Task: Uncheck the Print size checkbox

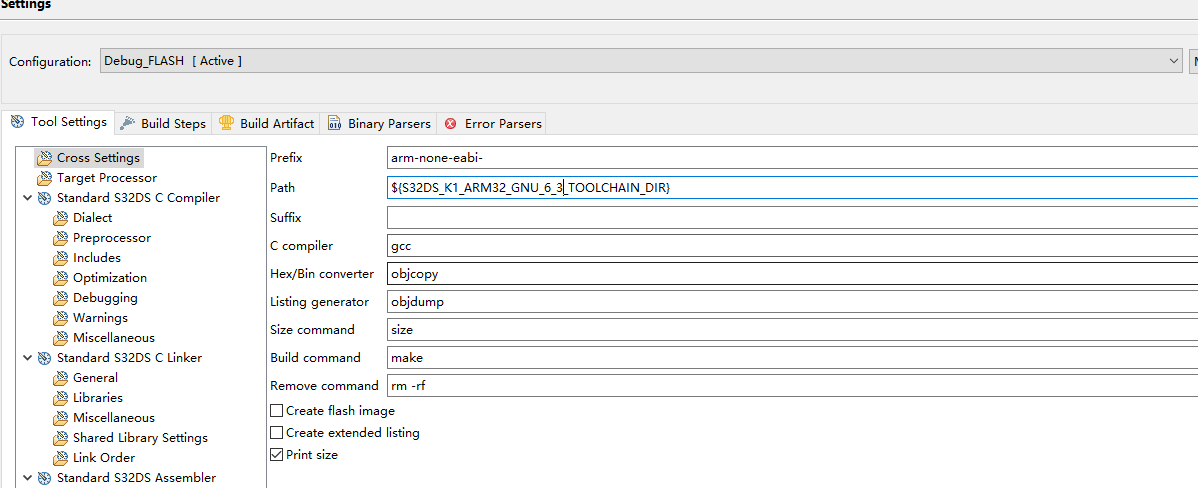Action: 277,455
